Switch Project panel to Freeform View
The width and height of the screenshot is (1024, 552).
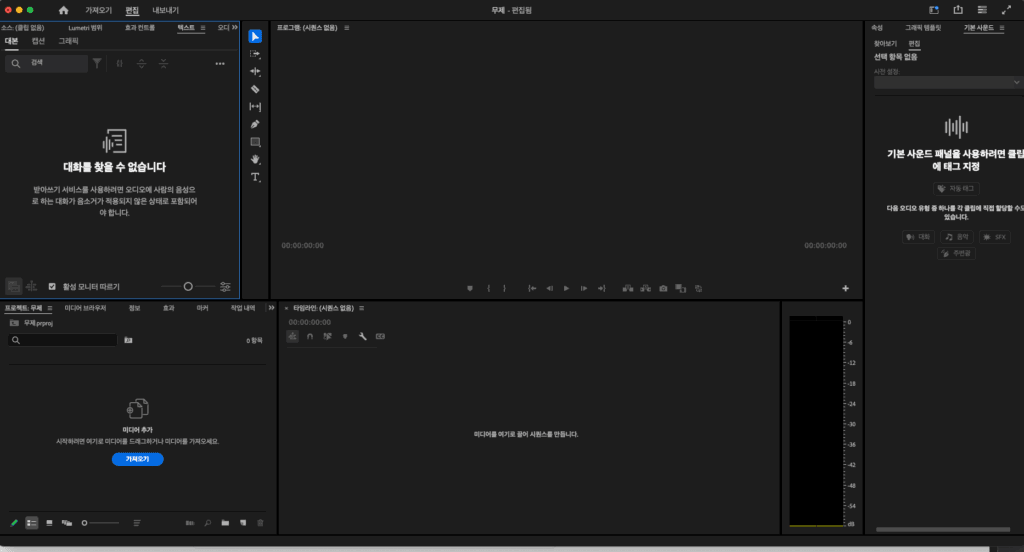coord(67,523)
